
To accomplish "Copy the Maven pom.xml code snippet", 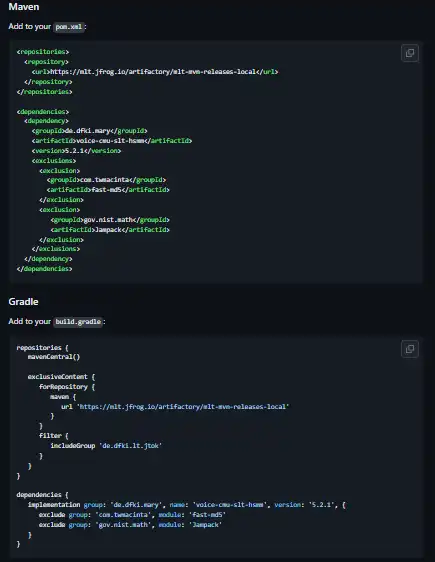I will click(410, 53).
